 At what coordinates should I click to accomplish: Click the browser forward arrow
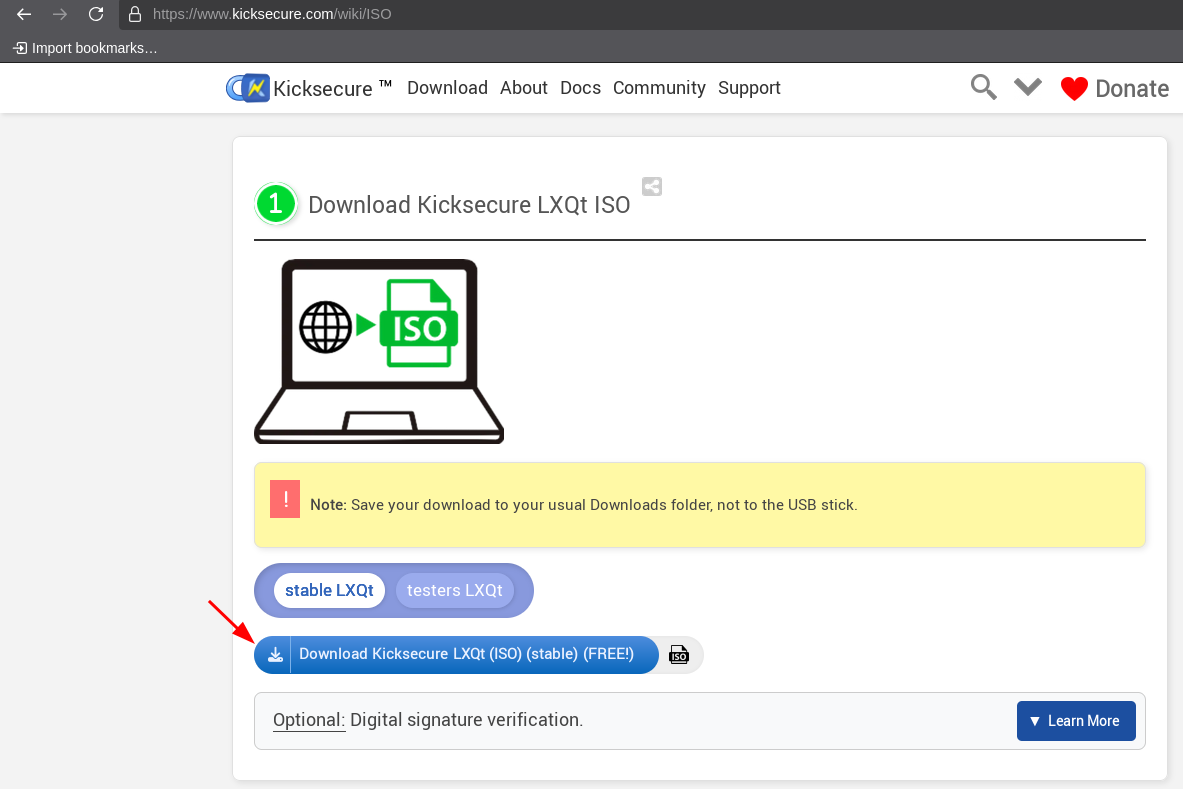pyautogui.click(x=60, y=14)
